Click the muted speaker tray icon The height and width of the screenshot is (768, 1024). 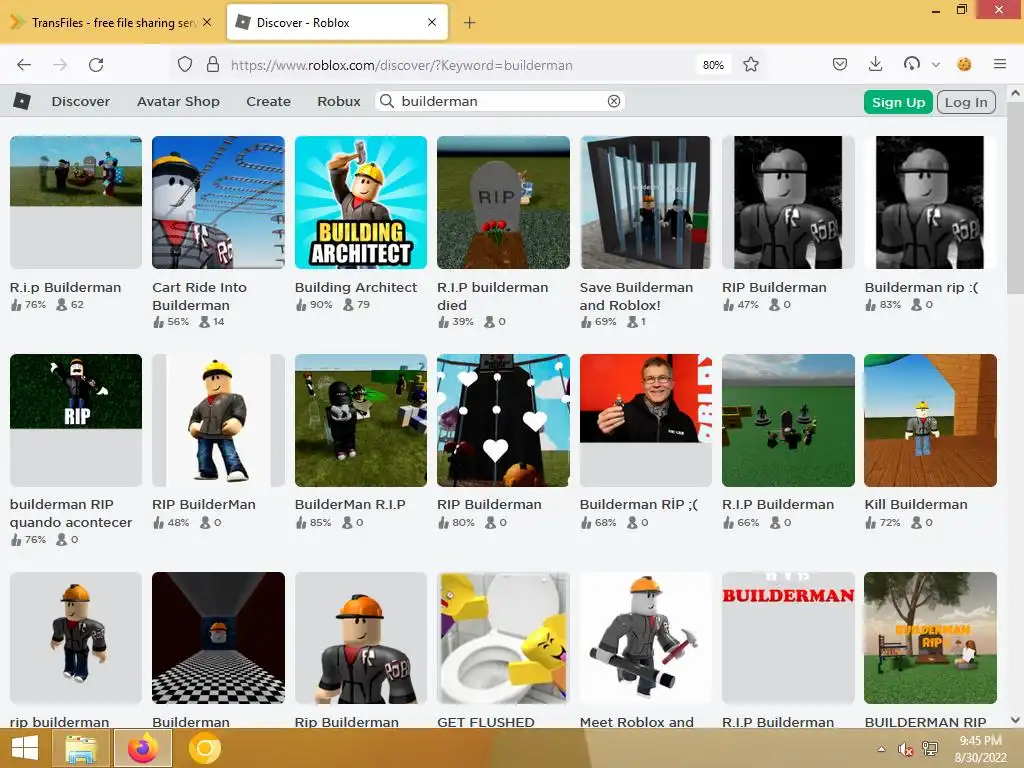point(905,749)
